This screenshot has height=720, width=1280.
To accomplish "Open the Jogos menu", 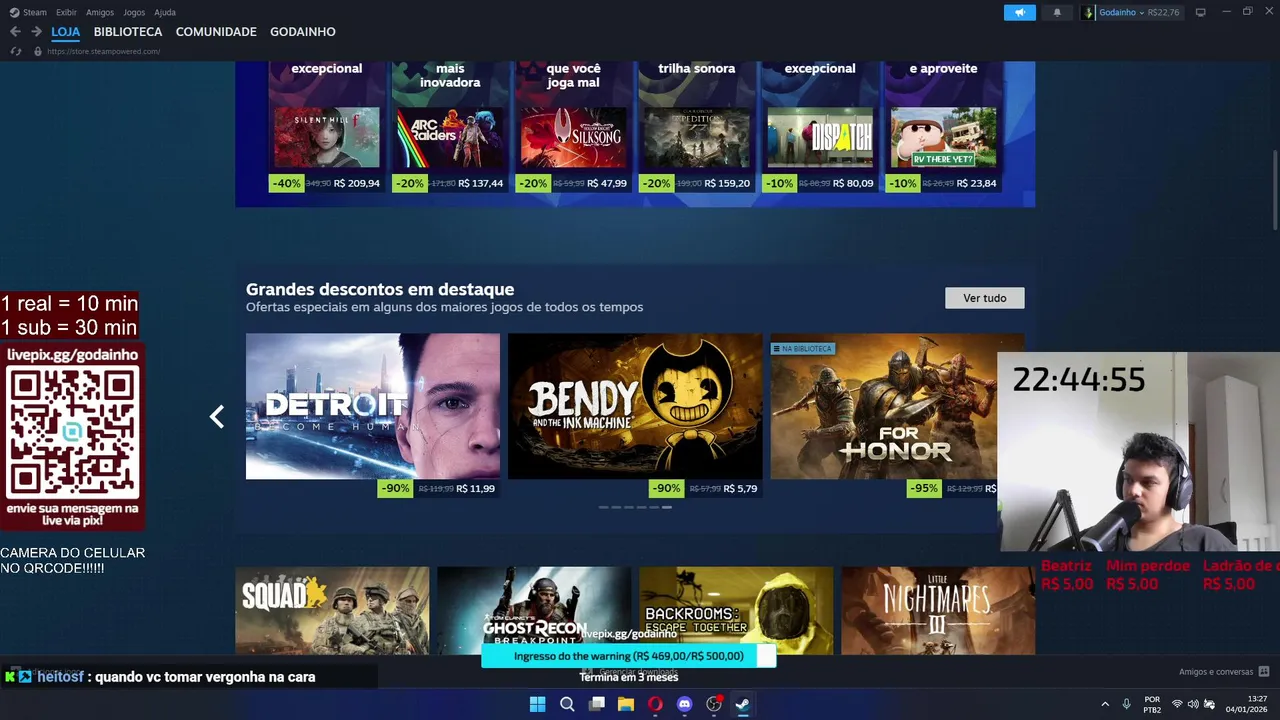I will click(x=134, y=12).
